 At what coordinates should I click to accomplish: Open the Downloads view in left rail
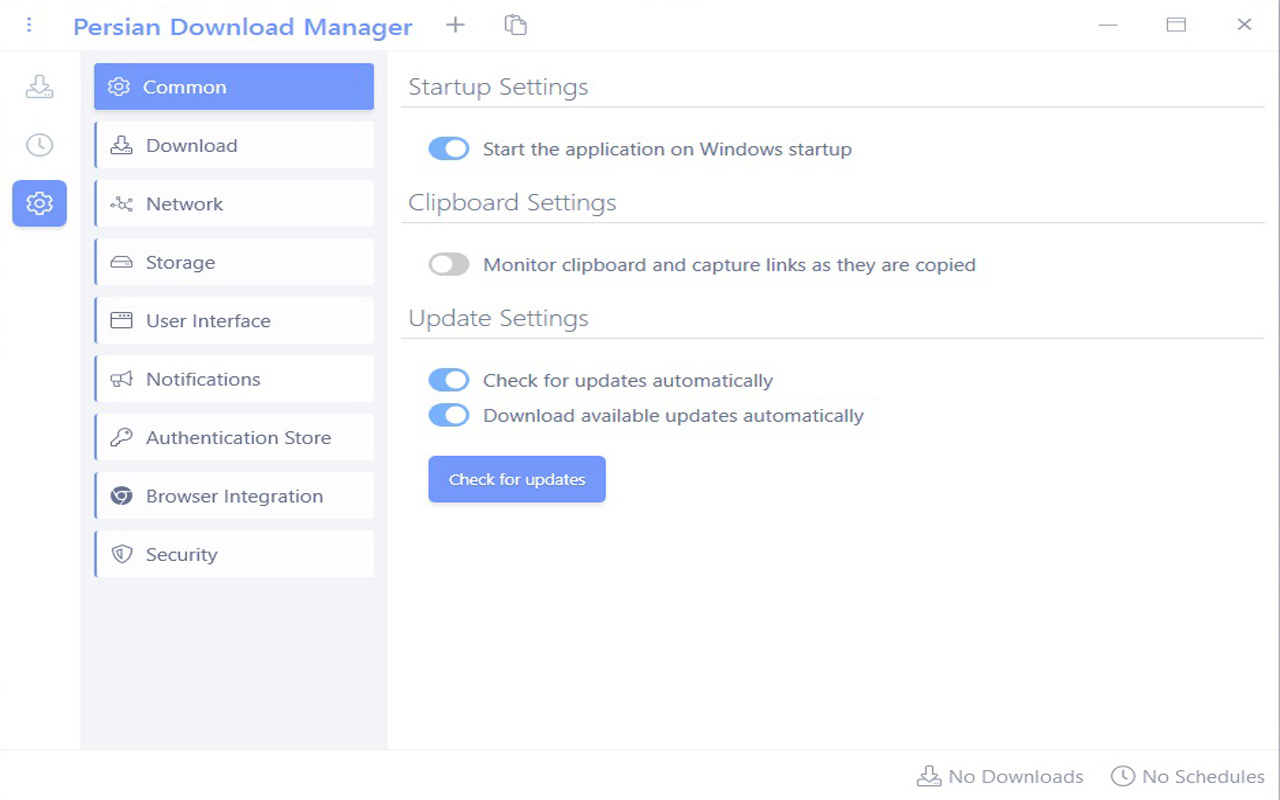click(39, 87)
